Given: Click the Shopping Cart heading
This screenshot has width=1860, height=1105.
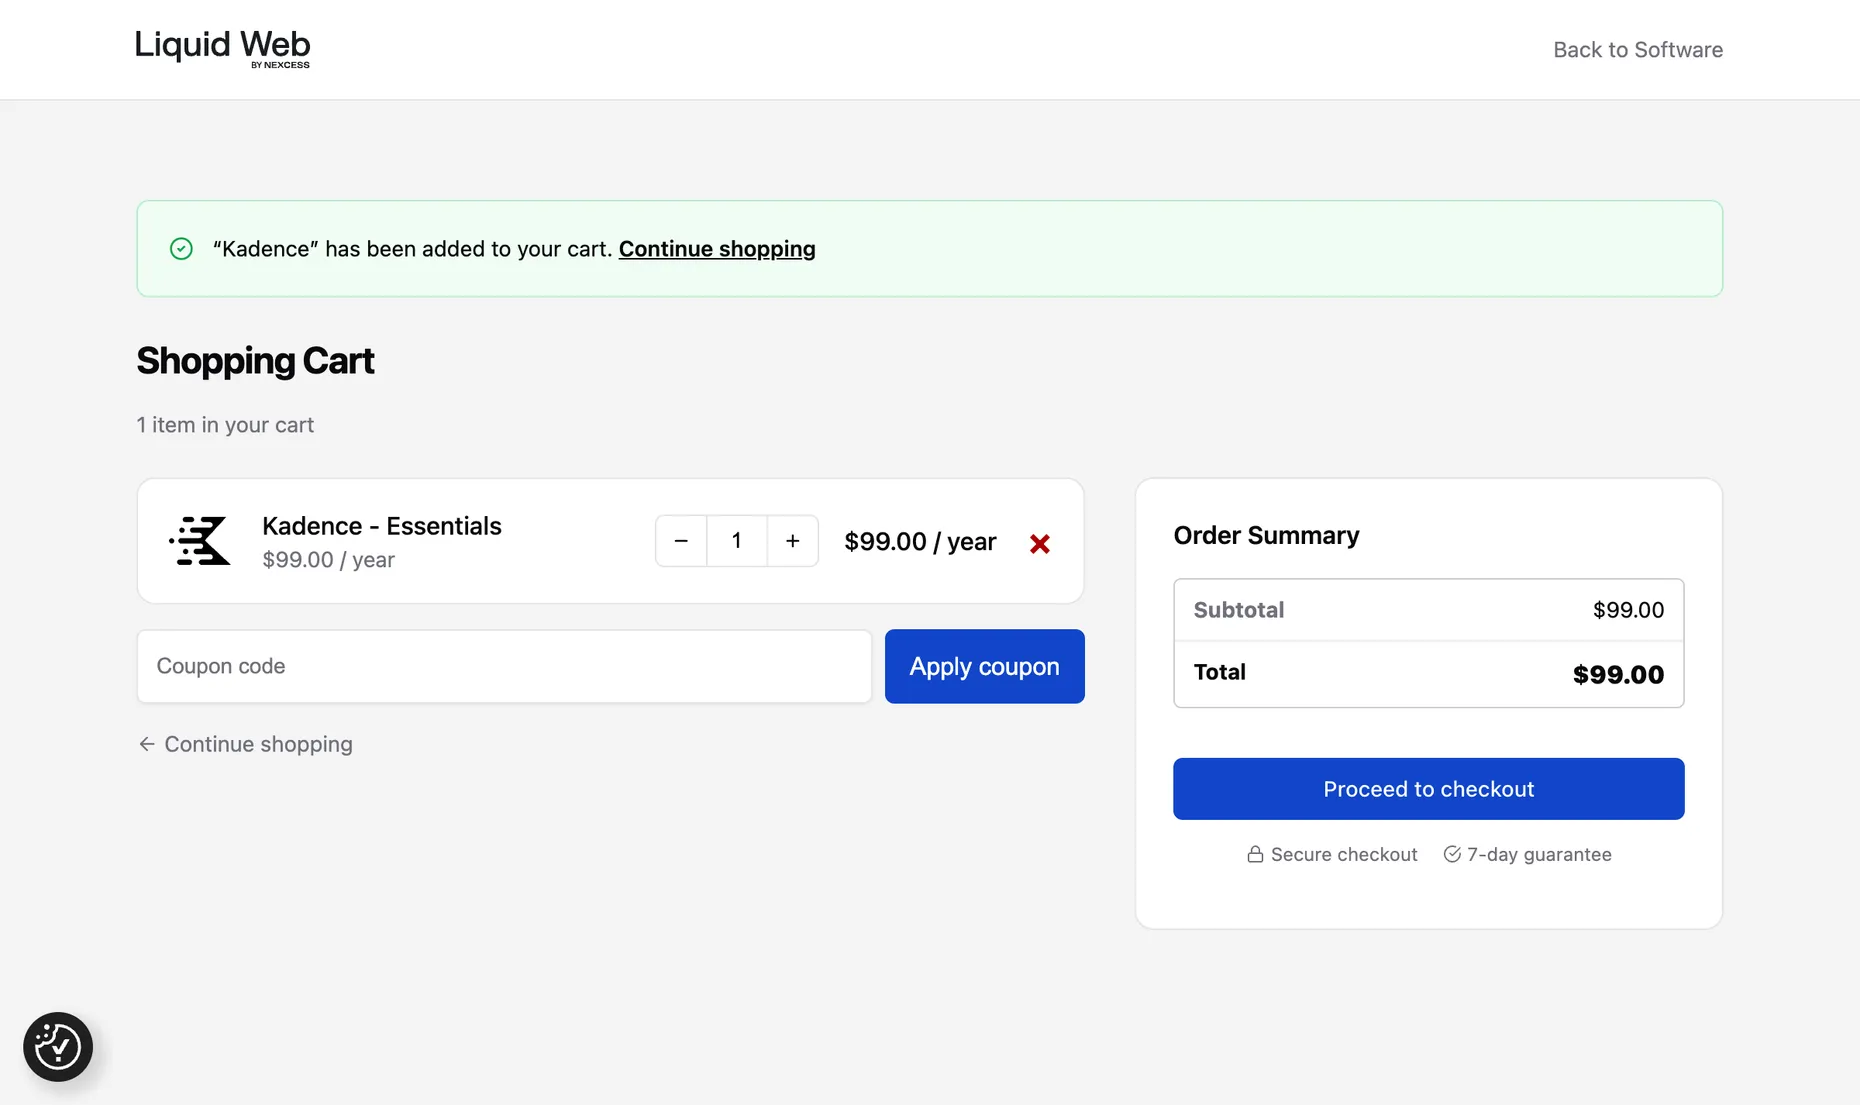Looking at the screenshot, I should pos(255,360).
